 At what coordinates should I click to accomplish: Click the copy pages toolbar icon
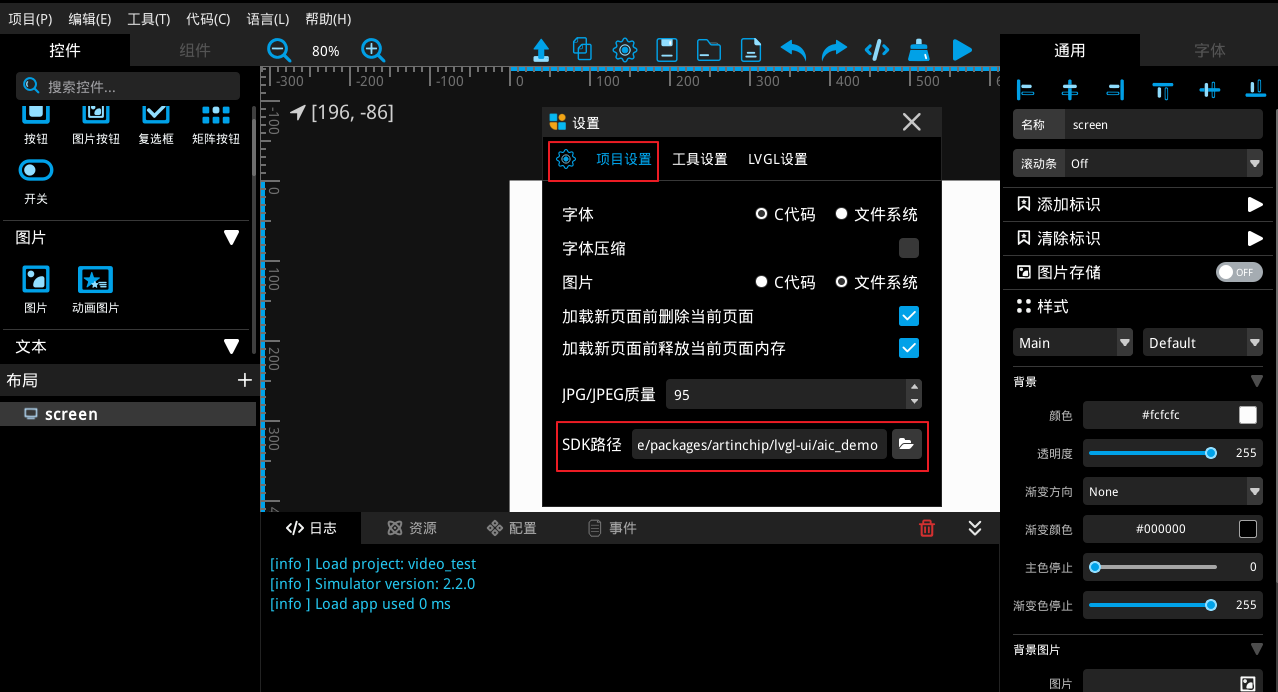[582, 49]
